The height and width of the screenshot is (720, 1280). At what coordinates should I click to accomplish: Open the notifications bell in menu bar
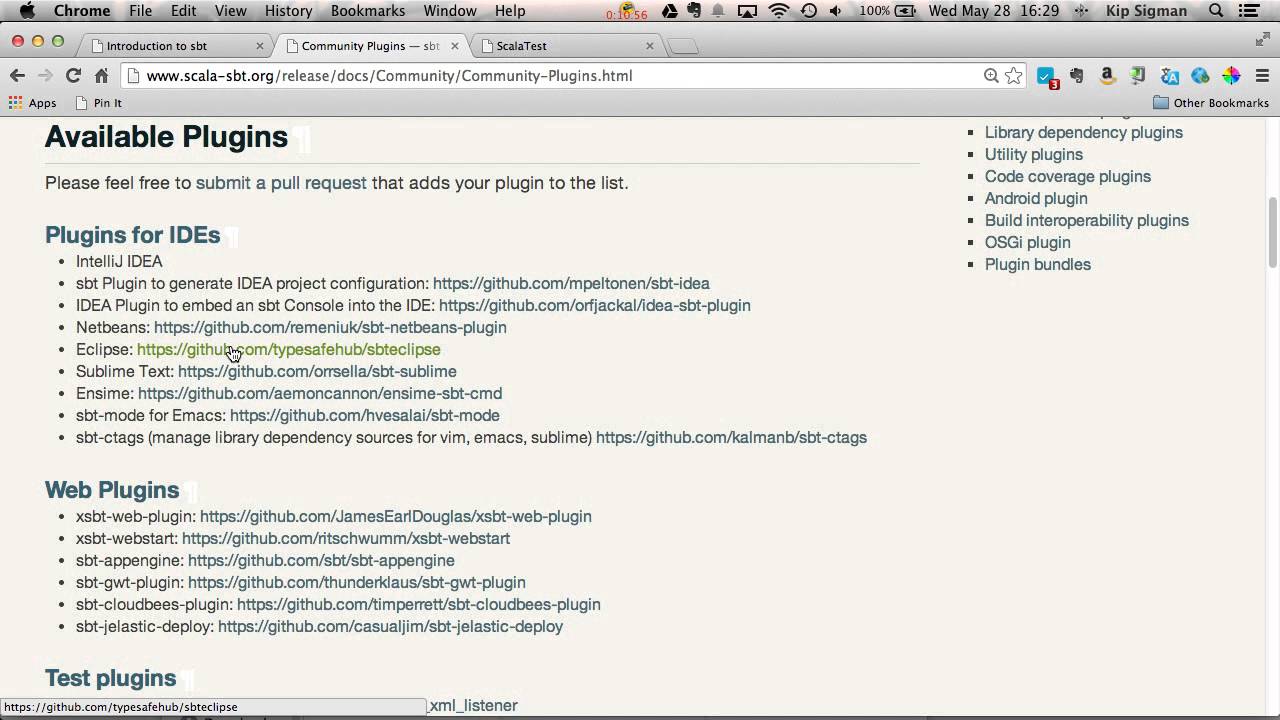point(719,11)
